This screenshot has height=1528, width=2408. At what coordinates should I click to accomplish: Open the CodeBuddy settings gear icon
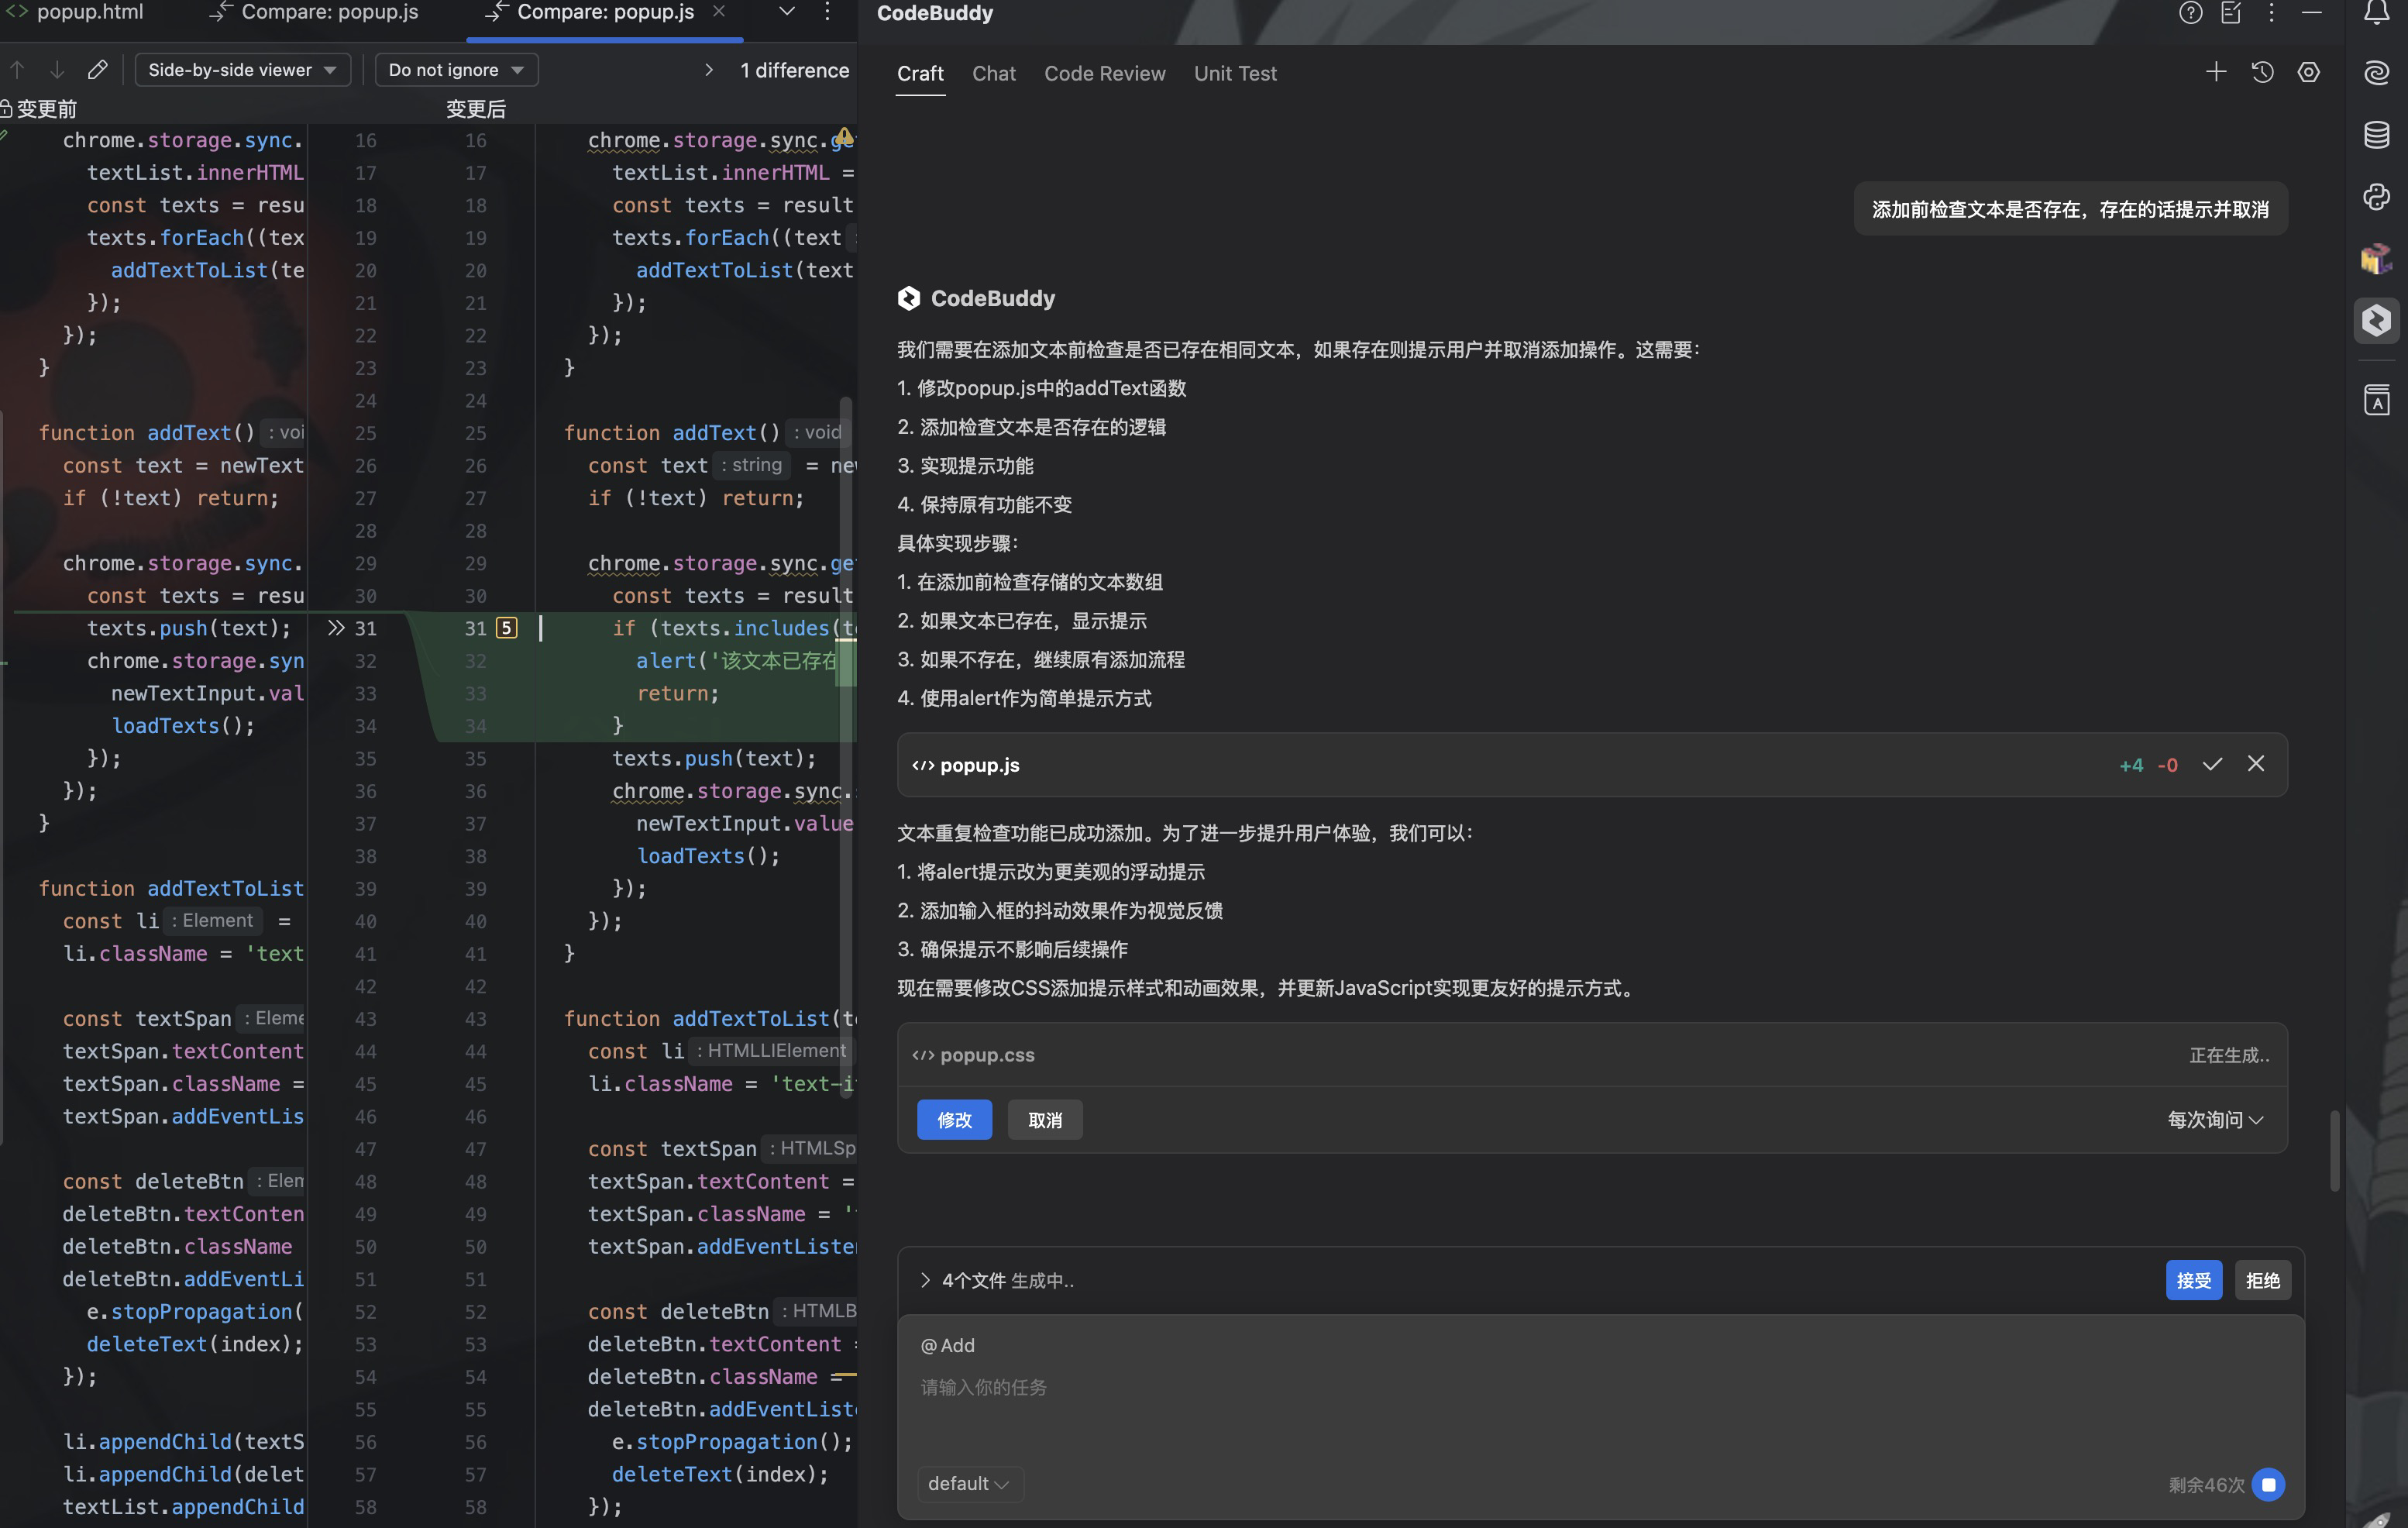(x=2308, y=72)
